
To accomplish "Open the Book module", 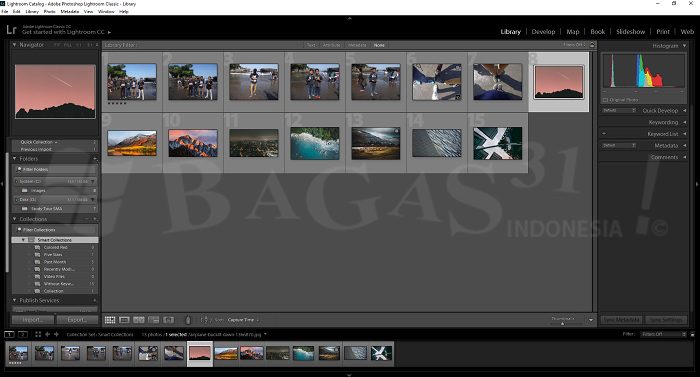I will pos(598,31).
